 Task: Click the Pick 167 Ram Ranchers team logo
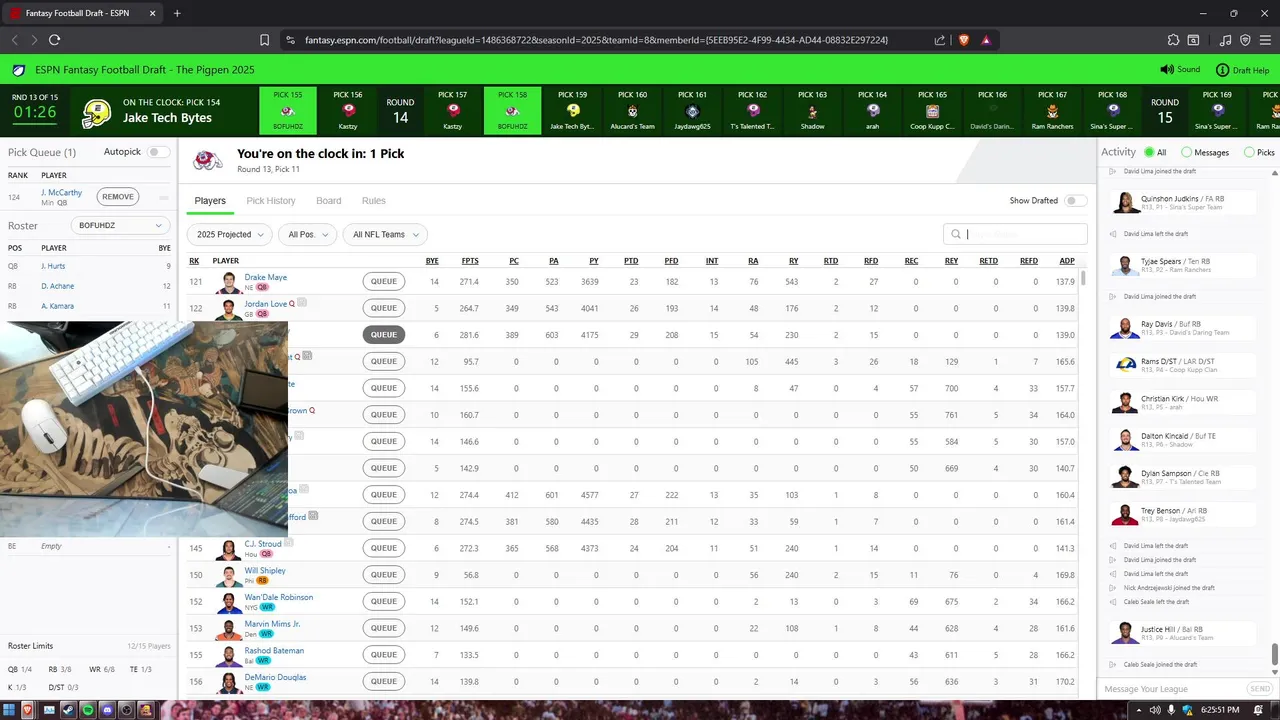tap(1053, 111)
